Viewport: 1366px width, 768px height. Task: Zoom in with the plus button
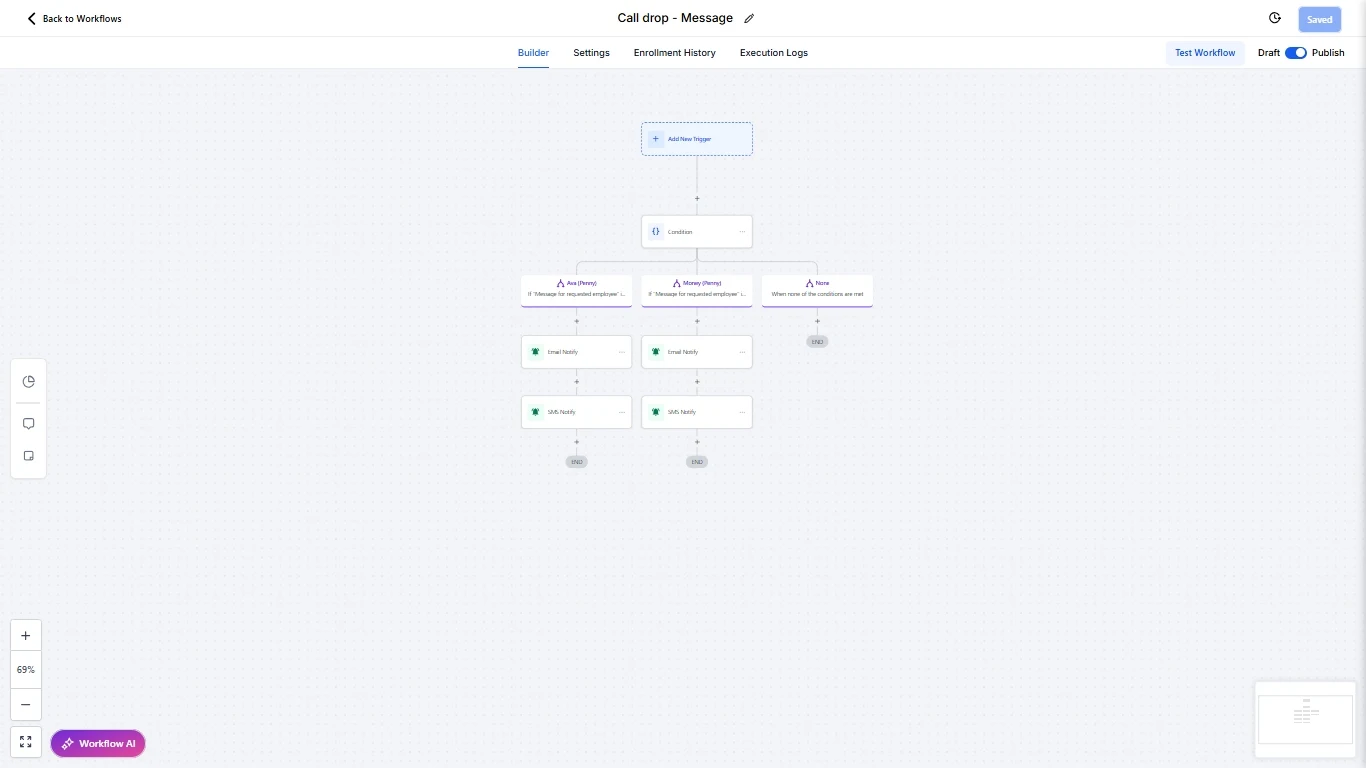coord(26,636)
